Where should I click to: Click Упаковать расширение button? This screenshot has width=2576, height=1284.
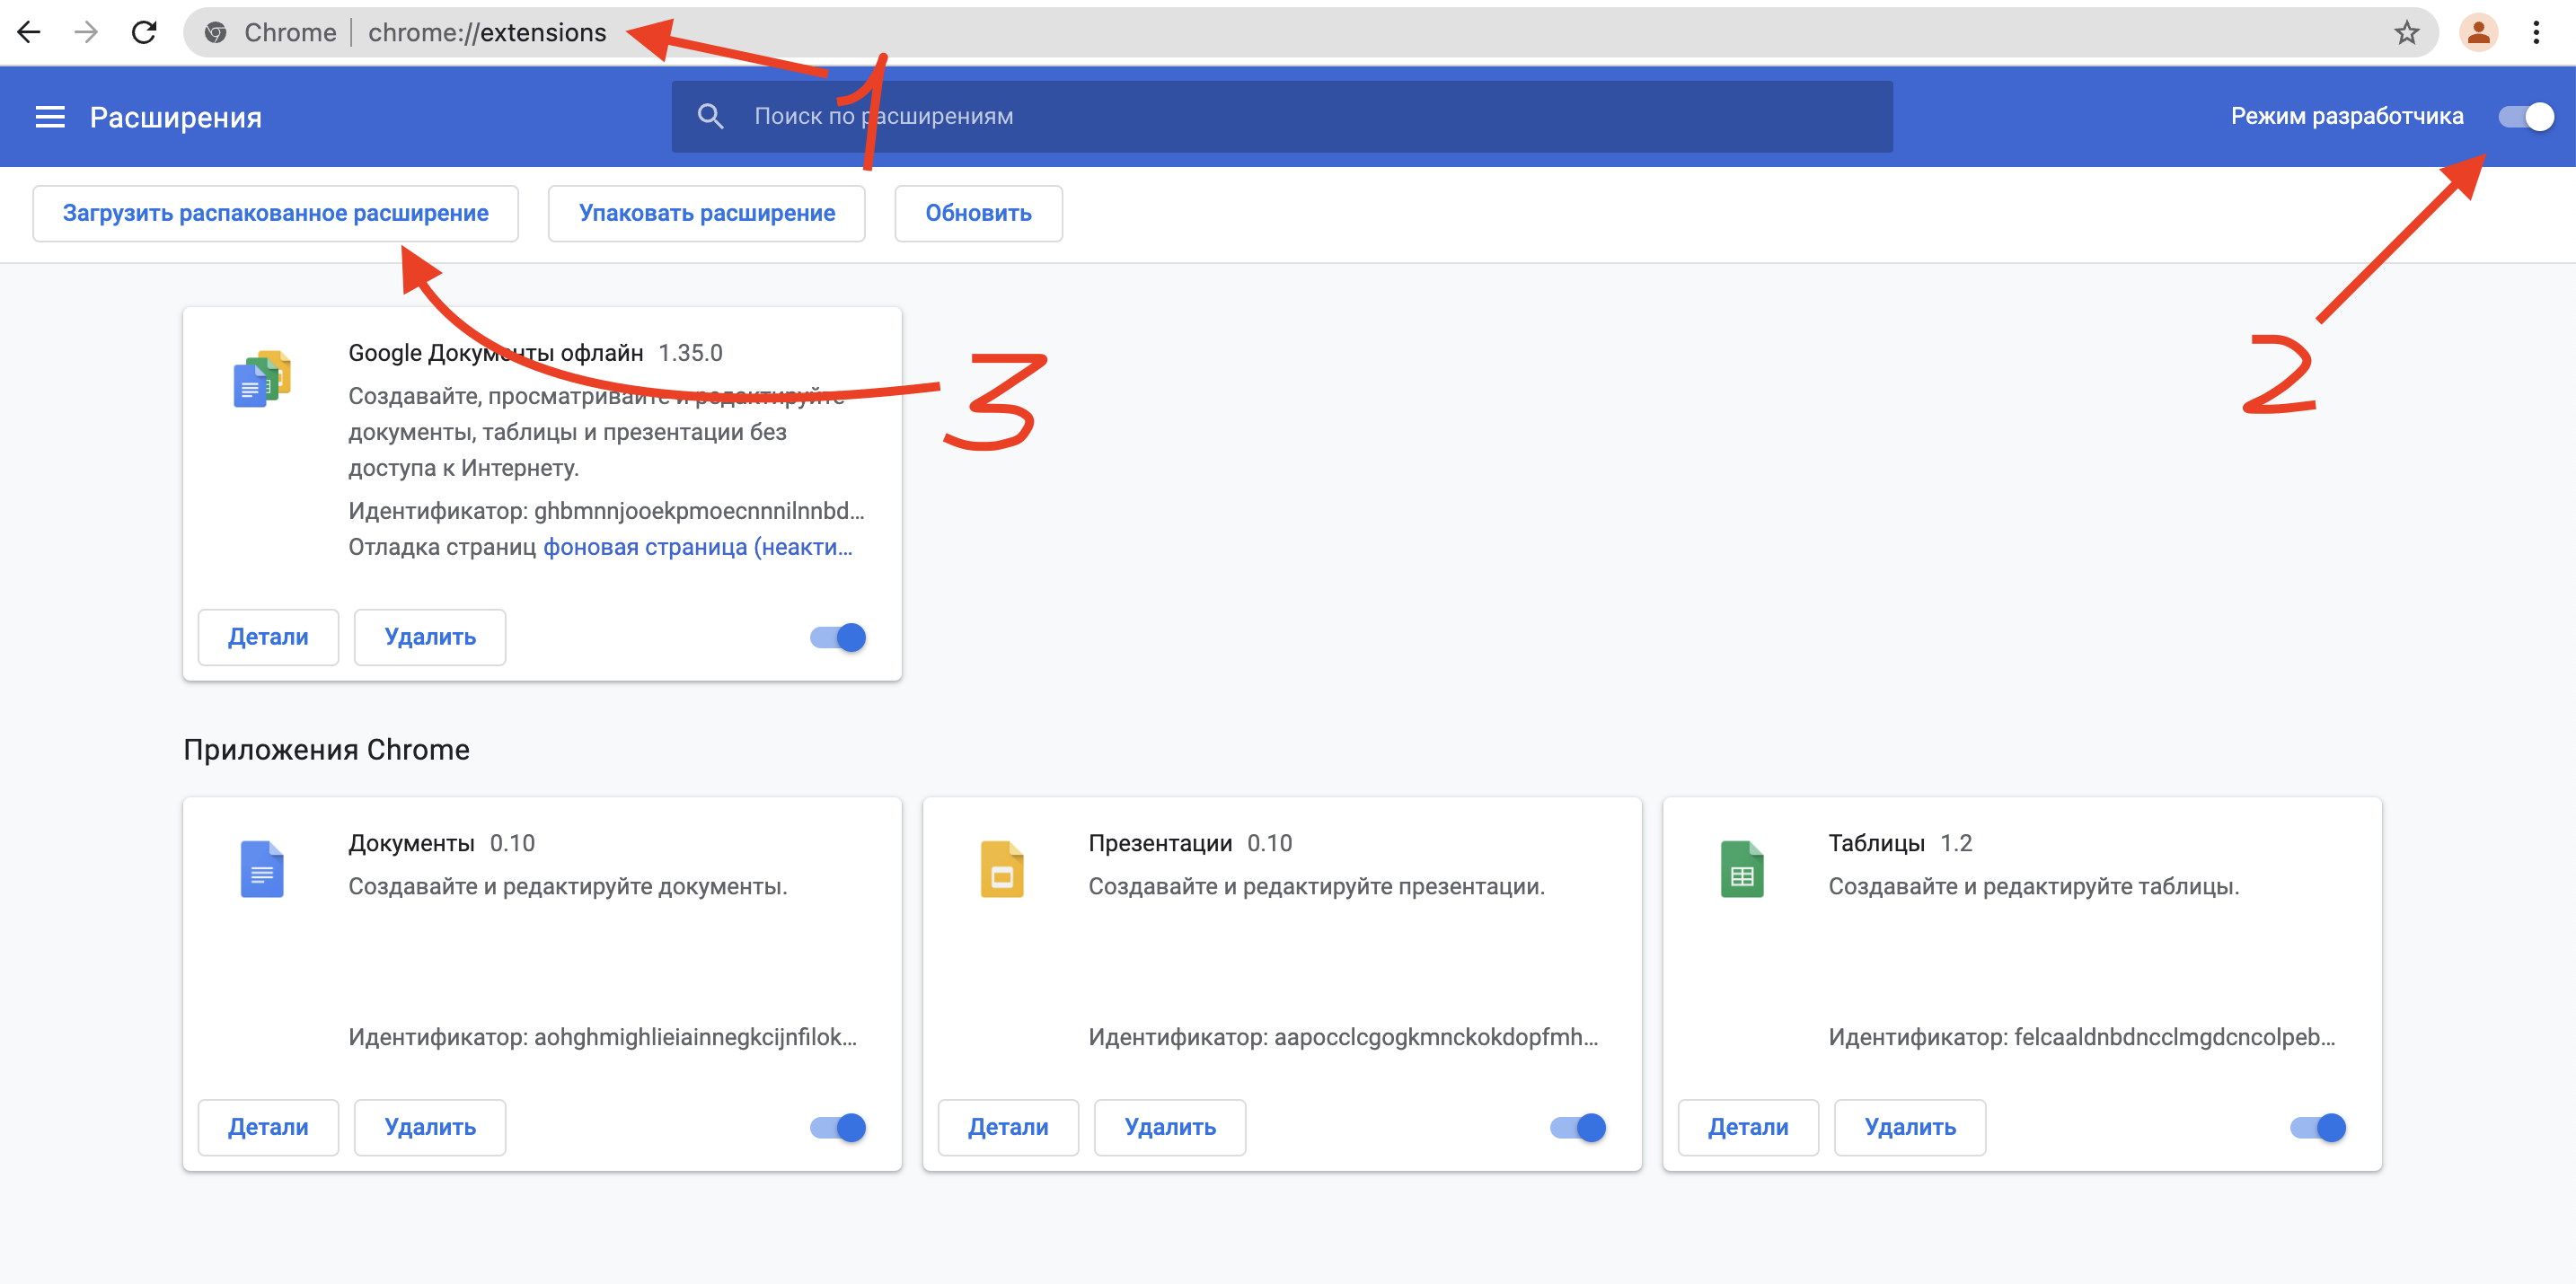tap(706, 213)
